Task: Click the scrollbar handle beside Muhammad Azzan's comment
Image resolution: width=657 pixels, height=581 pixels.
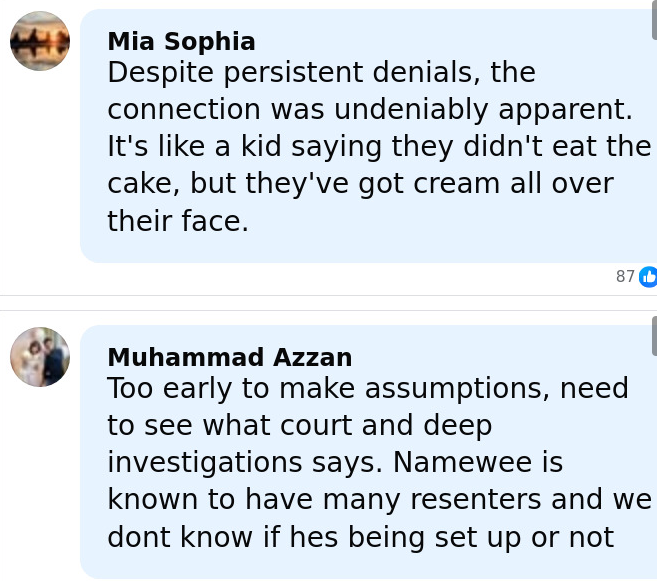Action: 654,334
